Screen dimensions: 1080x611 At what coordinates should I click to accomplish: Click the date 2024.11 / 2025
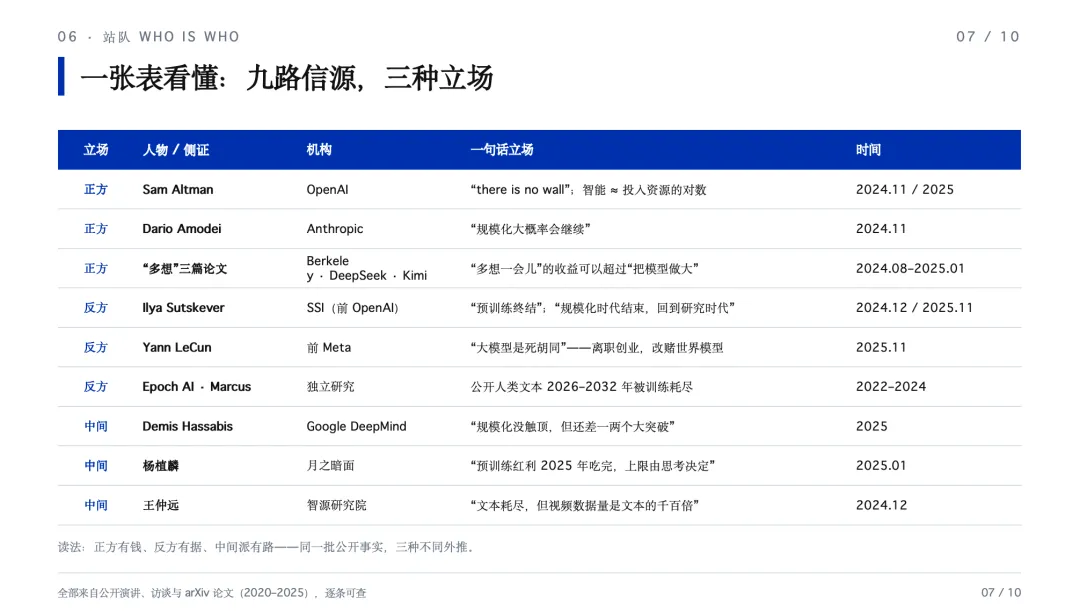(904, 189)
